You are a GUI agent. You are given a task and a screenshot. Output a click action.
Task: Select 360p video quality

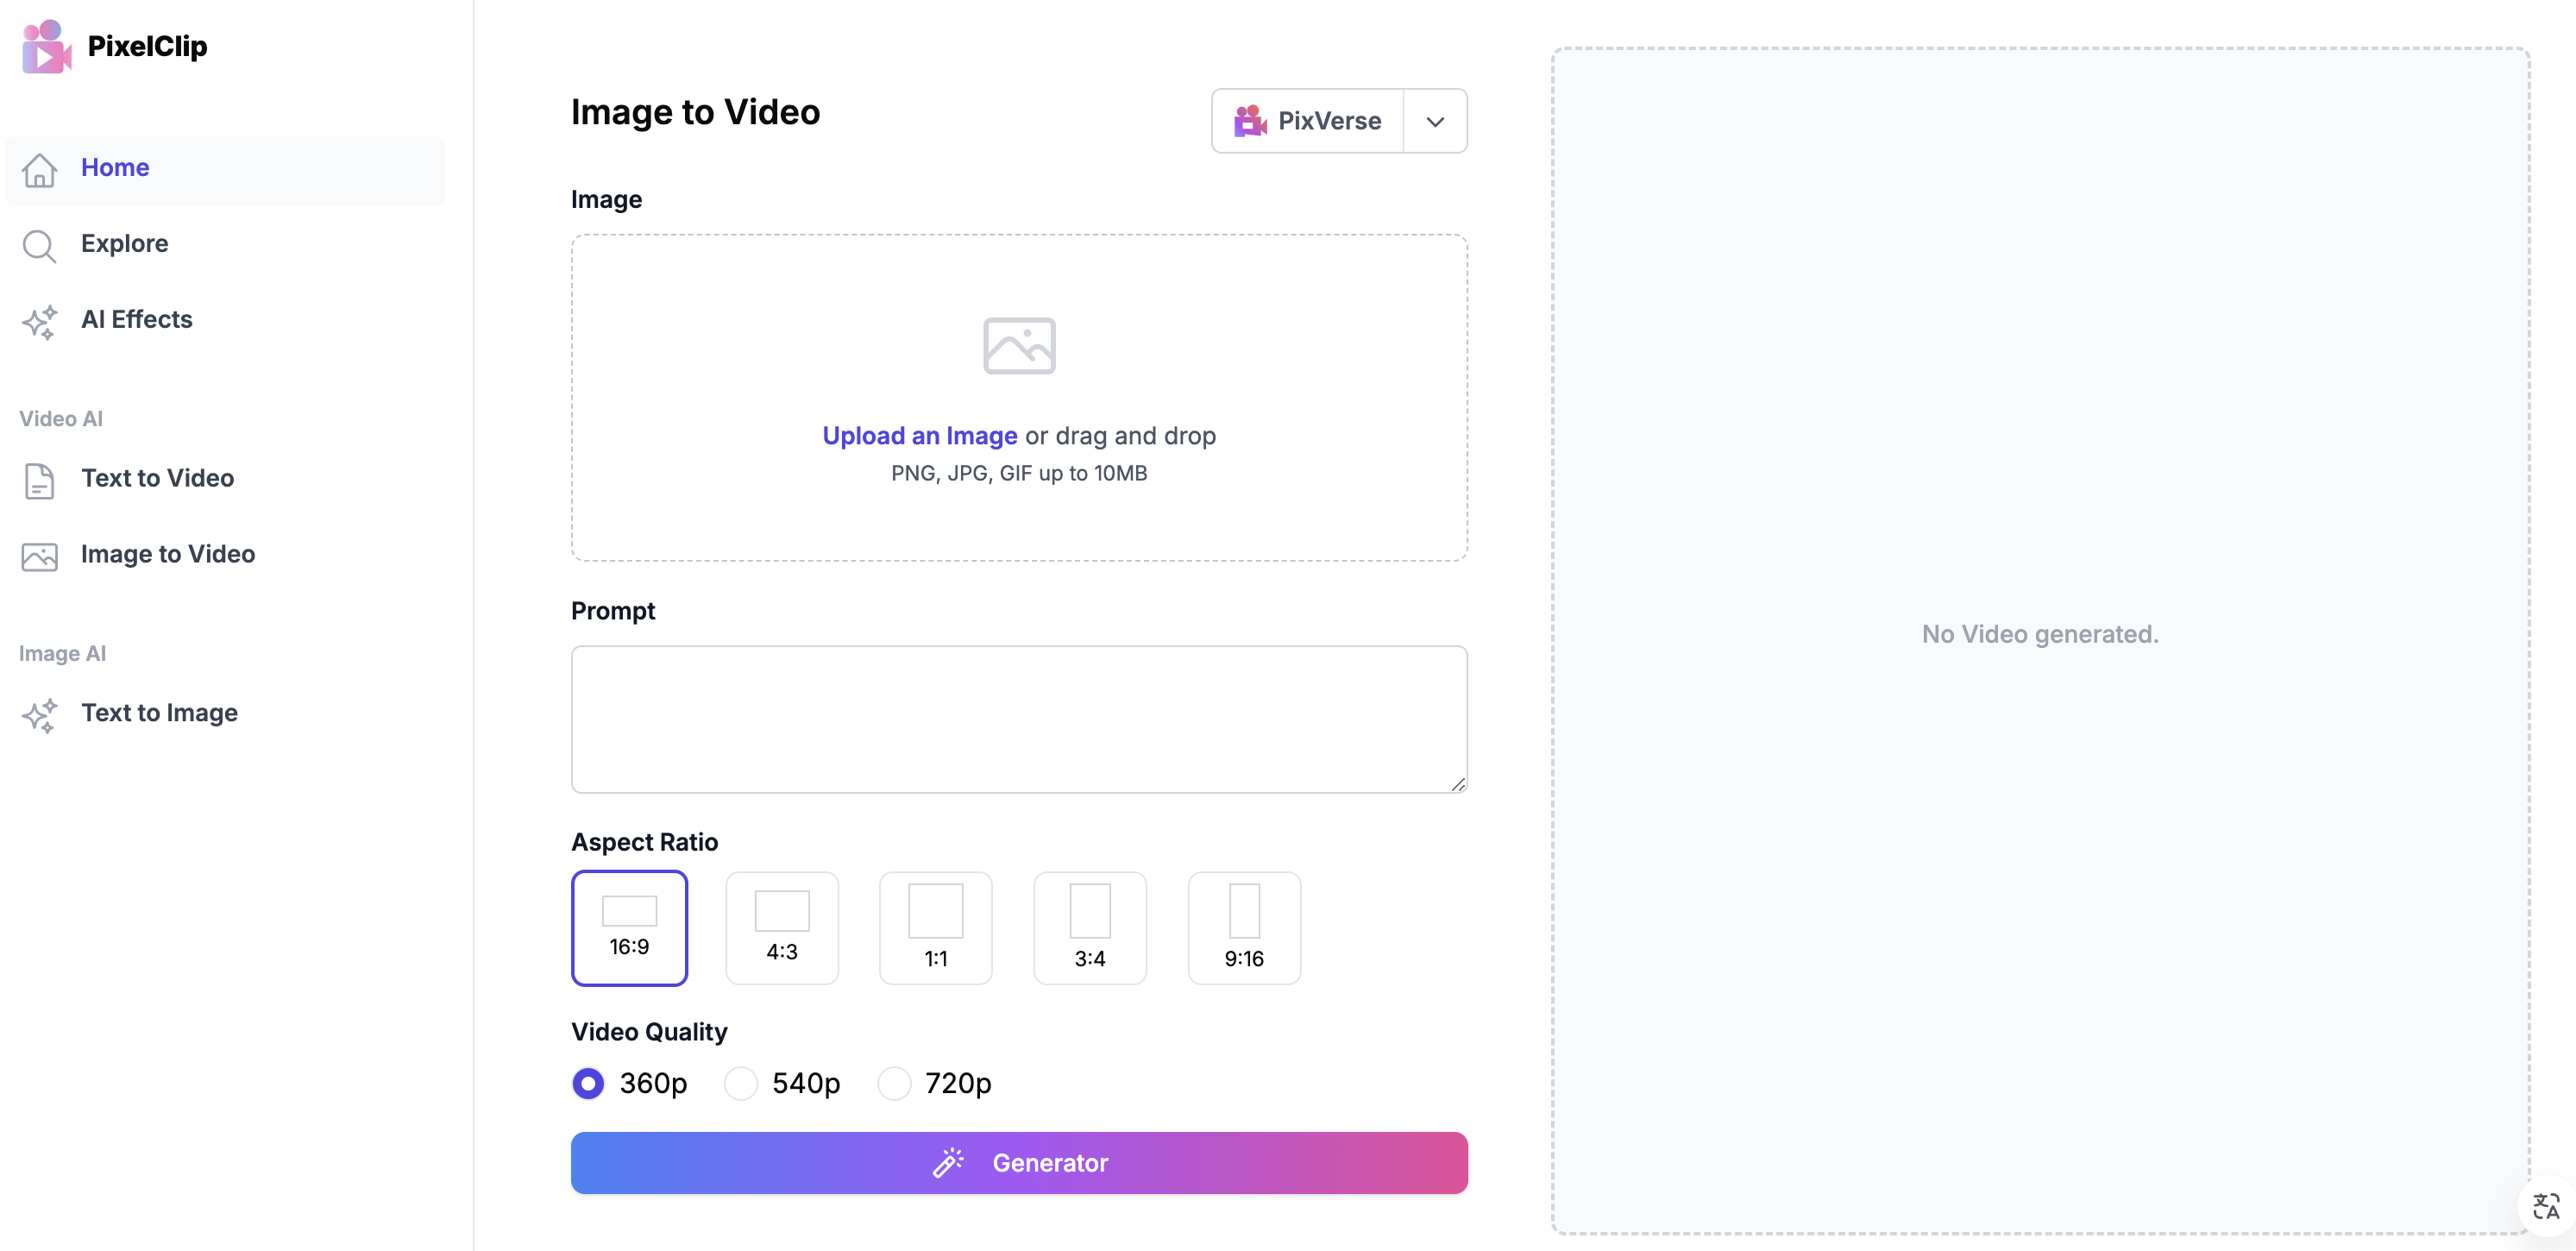[588, 1083]
